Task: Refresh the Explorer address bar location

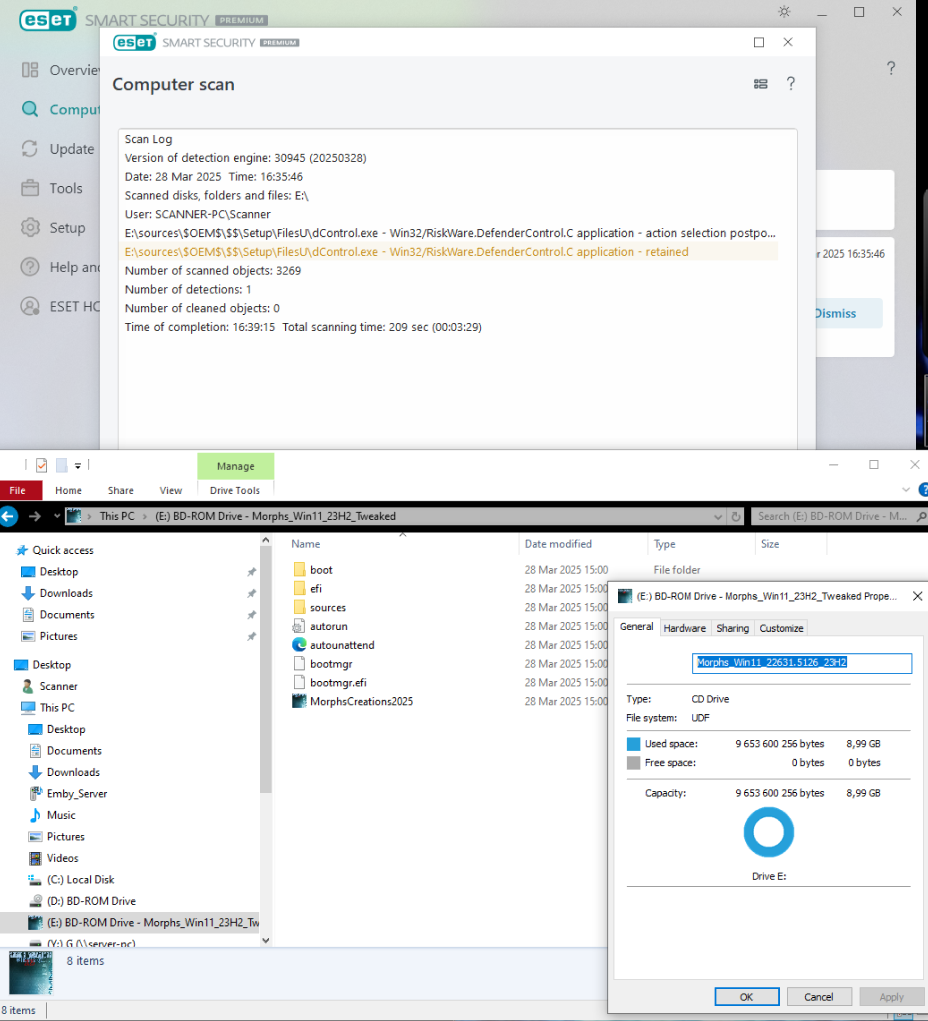Action: pos(736,516)
